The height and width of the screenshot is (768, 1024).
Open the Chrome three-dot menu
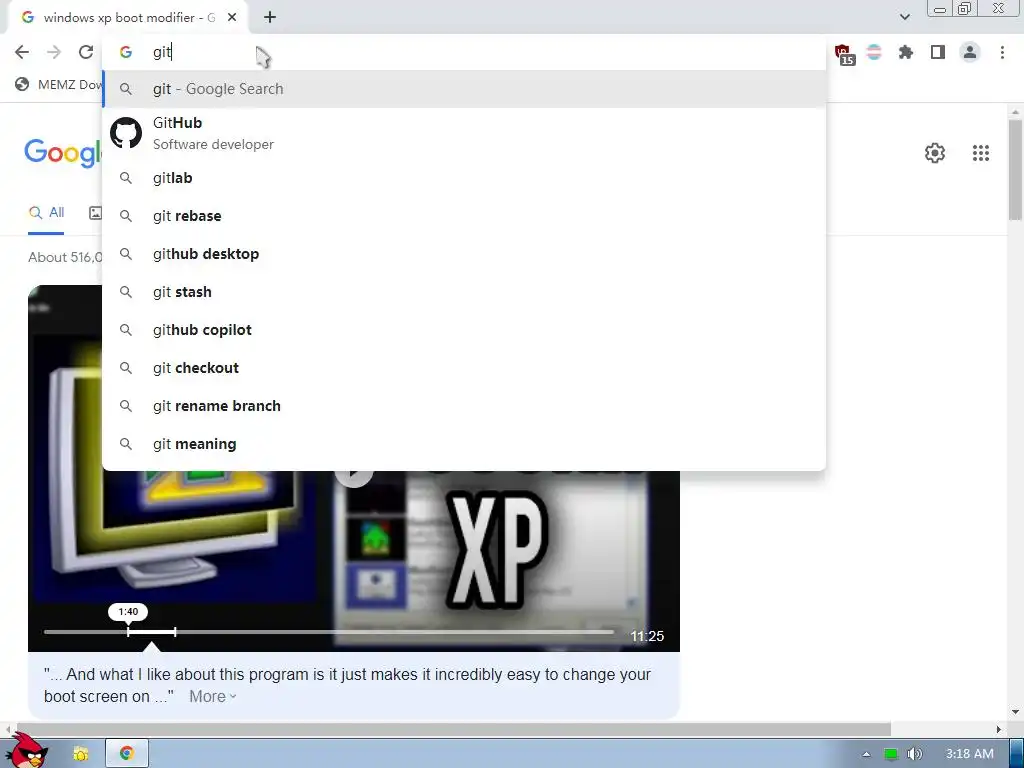[x=1002, y=52]
